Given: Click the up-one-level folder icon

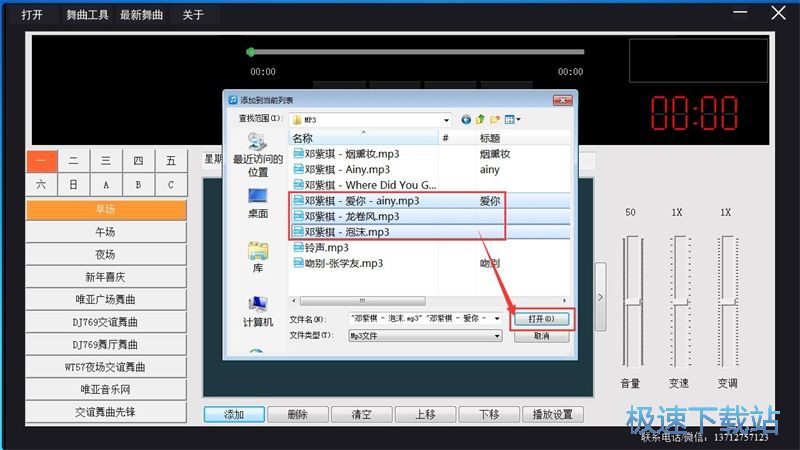Looking at the screenshot, I should pyautogui.click(x=480, y=119).
